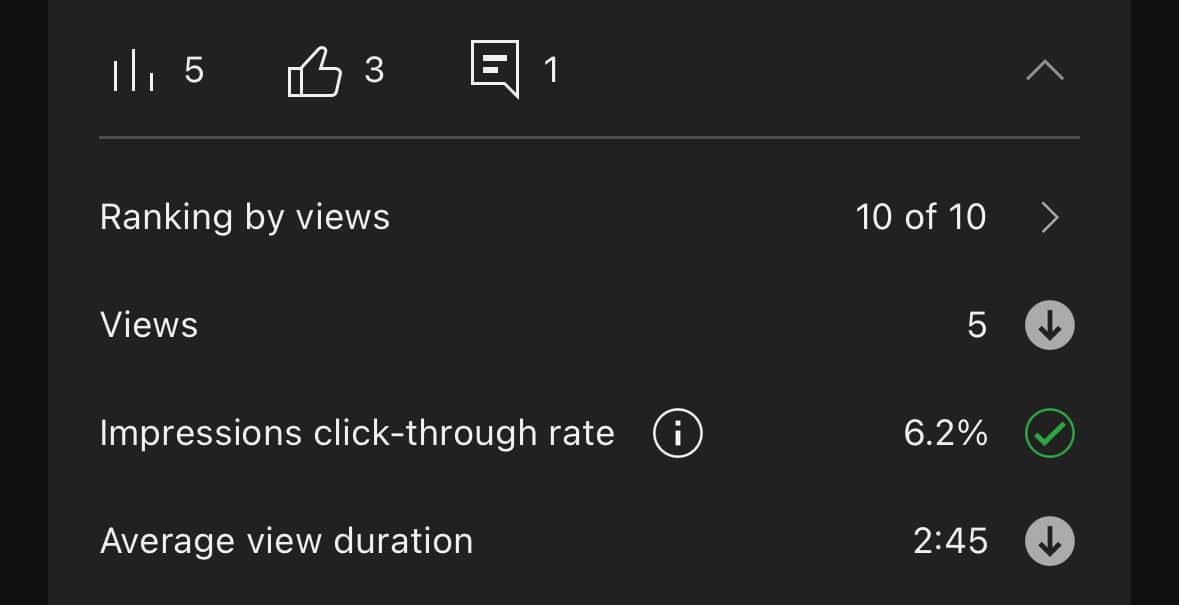Click the info icon beside click-through rate
Screen dimensions: 1179x605
click(677, 433)
